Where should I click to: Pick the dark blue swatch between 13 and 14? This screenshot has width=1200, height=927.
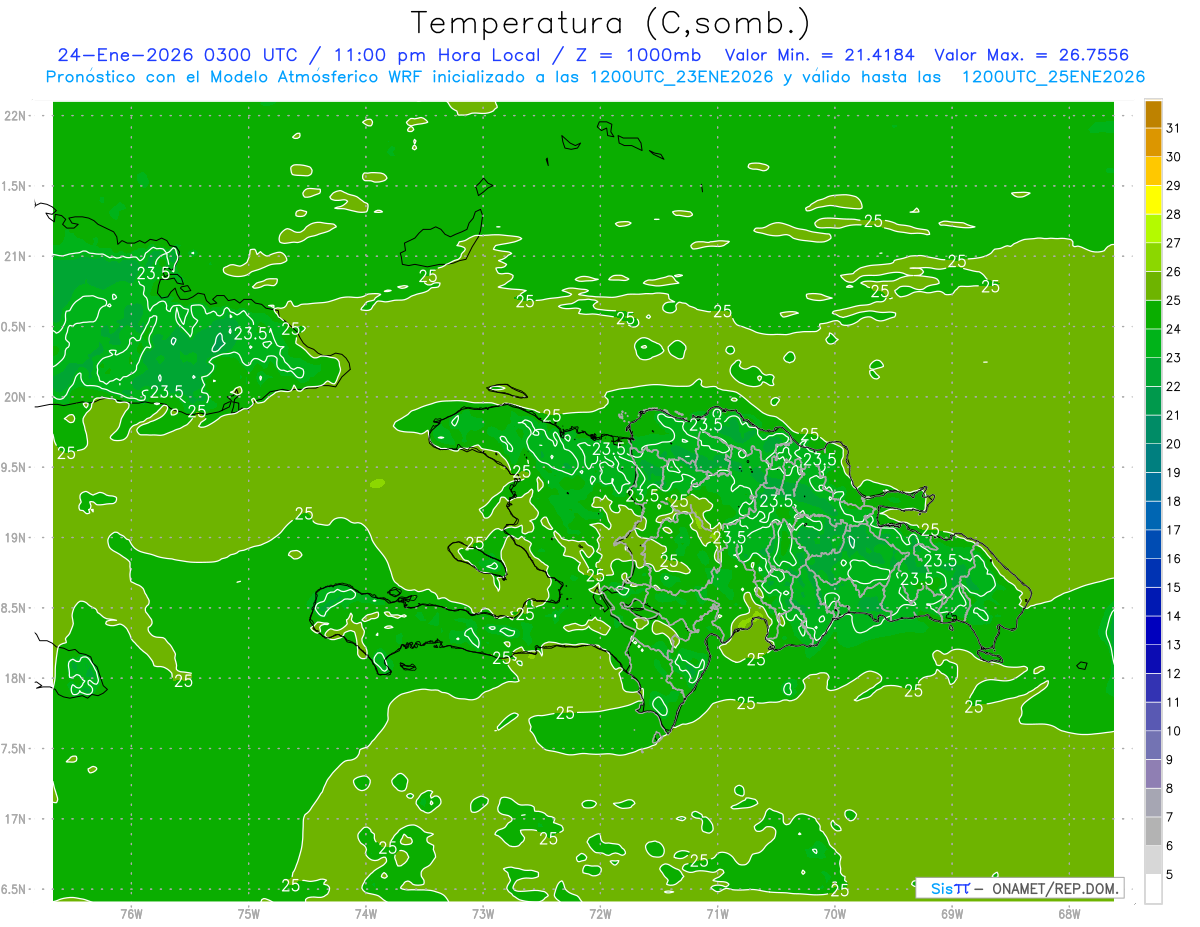point(1153,630)
